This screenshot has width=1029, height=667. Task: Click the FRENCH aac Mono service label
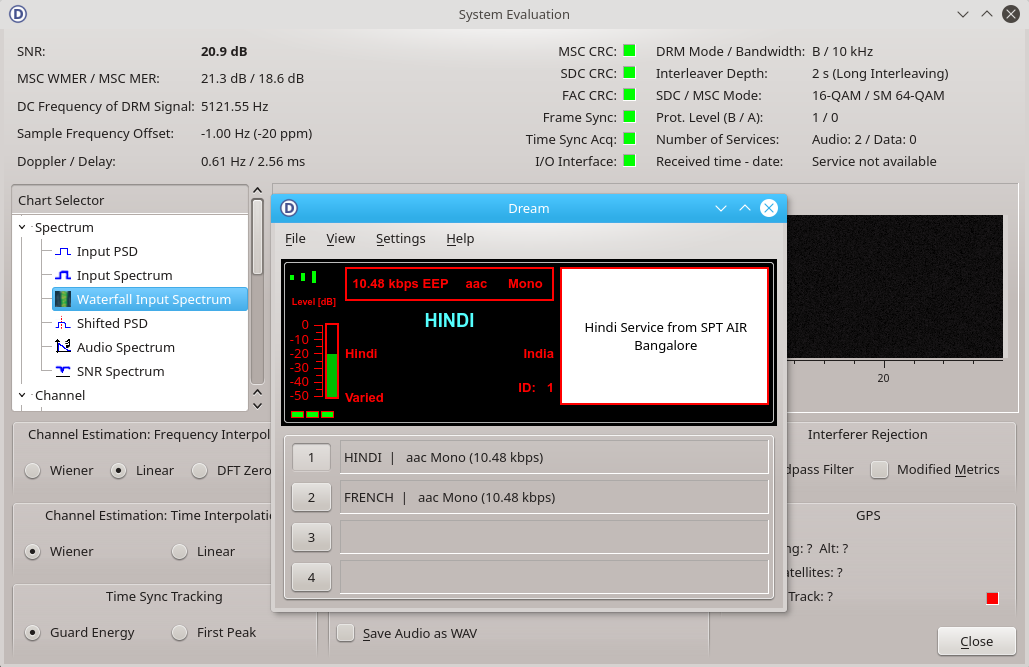click(x=554, y=498)
